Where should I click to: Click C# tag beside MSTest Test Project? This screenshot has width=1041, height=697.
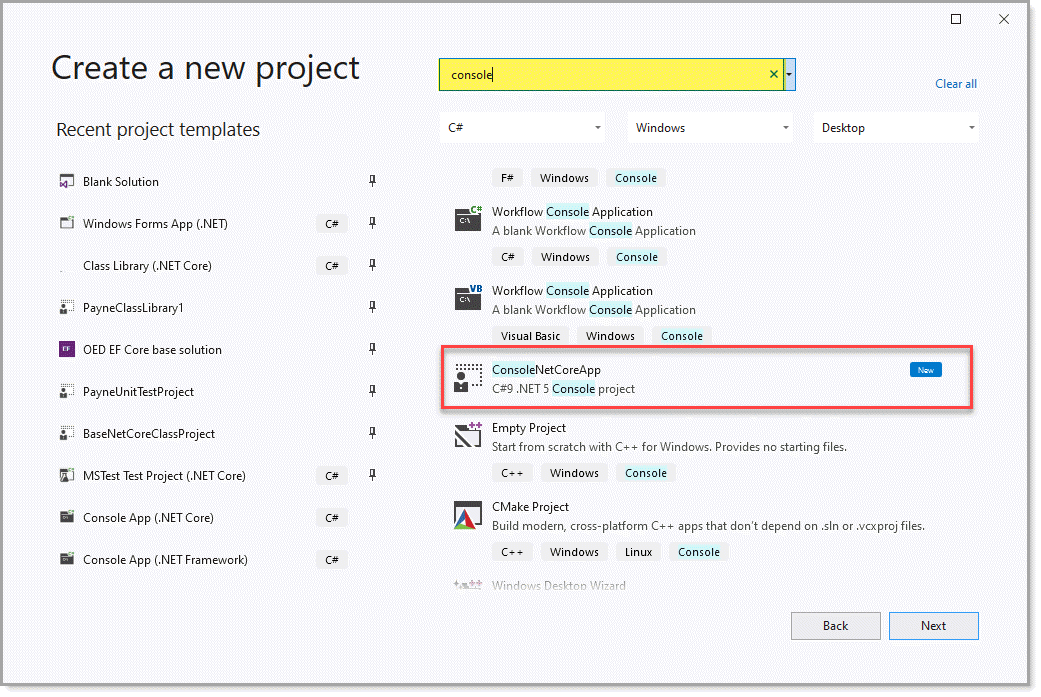click(x=332, y=475)
